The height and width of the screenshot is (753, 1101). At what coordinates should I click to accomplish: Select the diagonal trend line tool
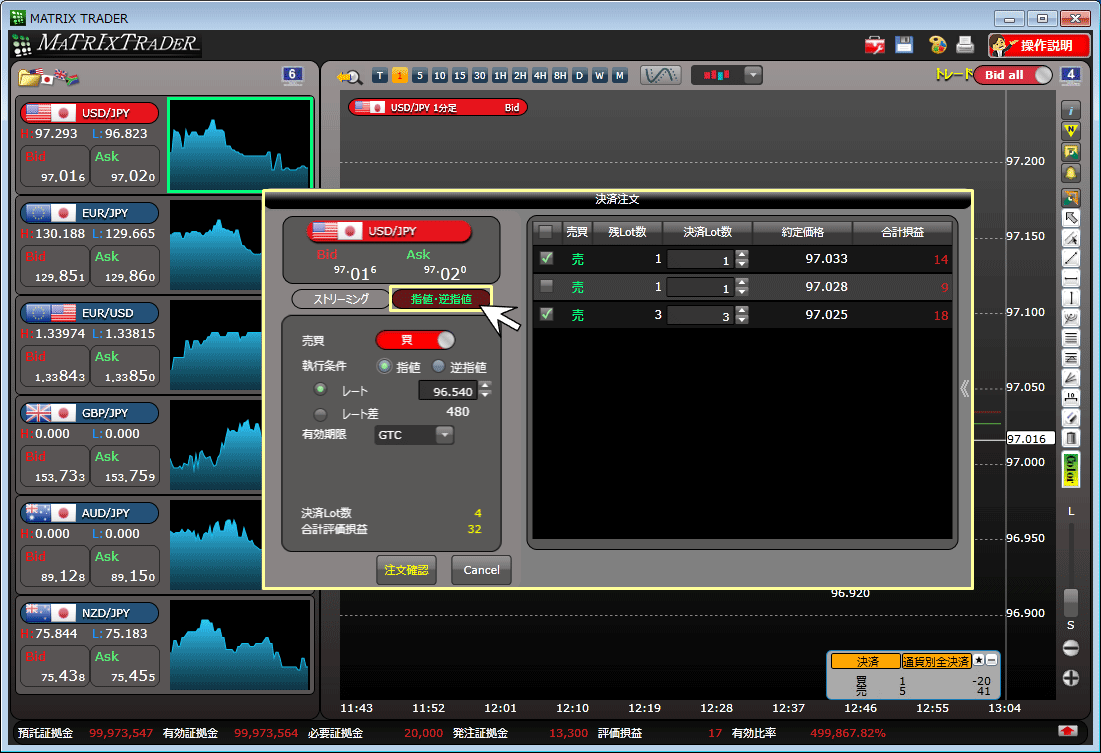(x=1070, y=258)
